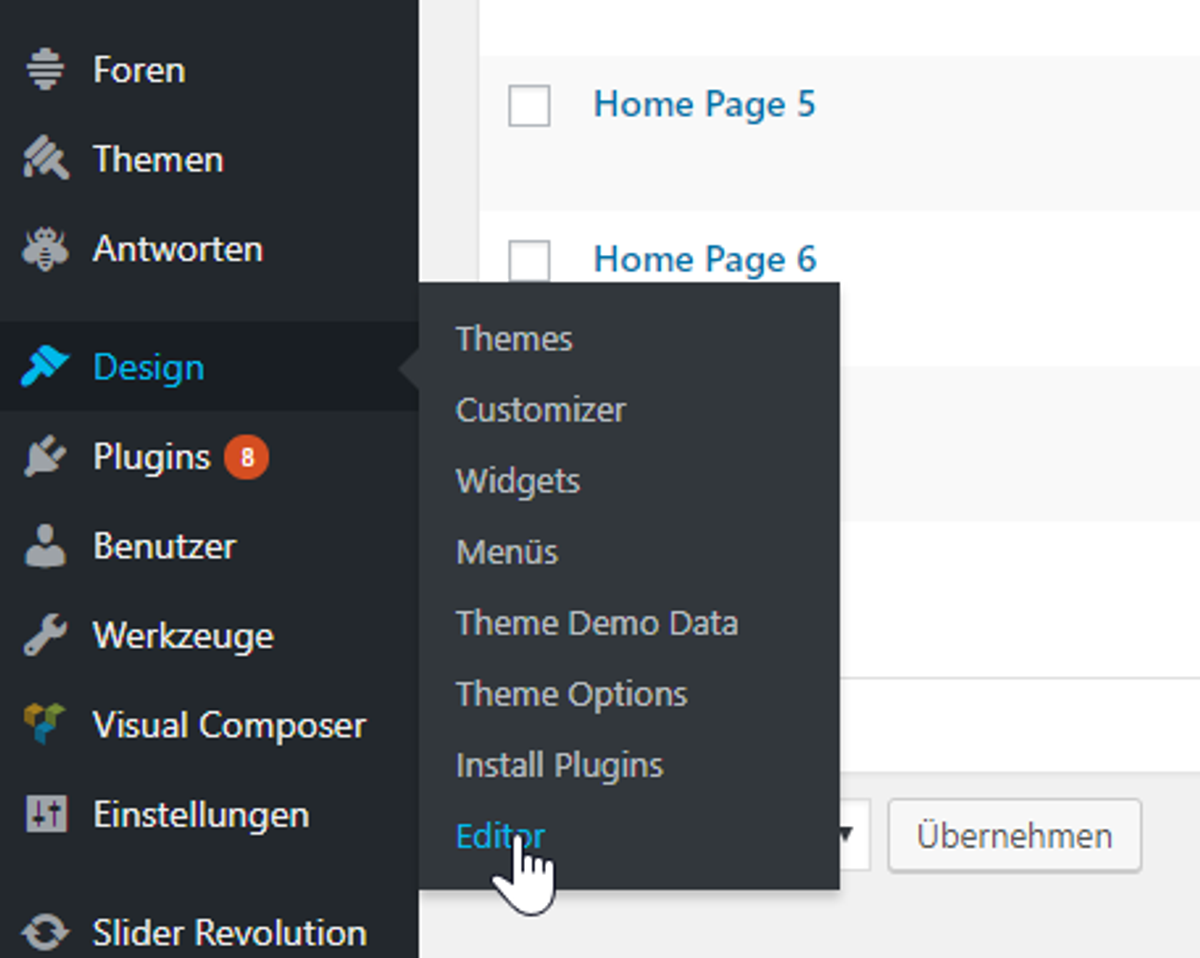Click the Slider Revolution refresh icon
Screen dimensions: 1200x958
coord(45,932)
